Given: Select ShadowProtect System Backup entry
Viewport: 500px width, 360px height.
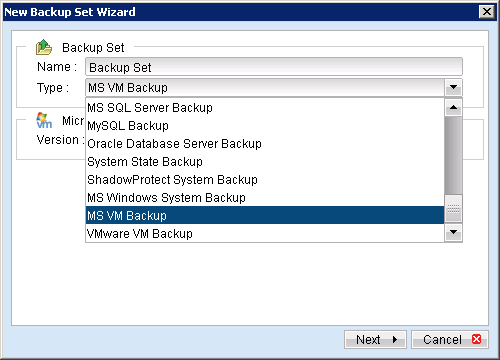Looking at the screenshot, I should click(x=265, y=180).
